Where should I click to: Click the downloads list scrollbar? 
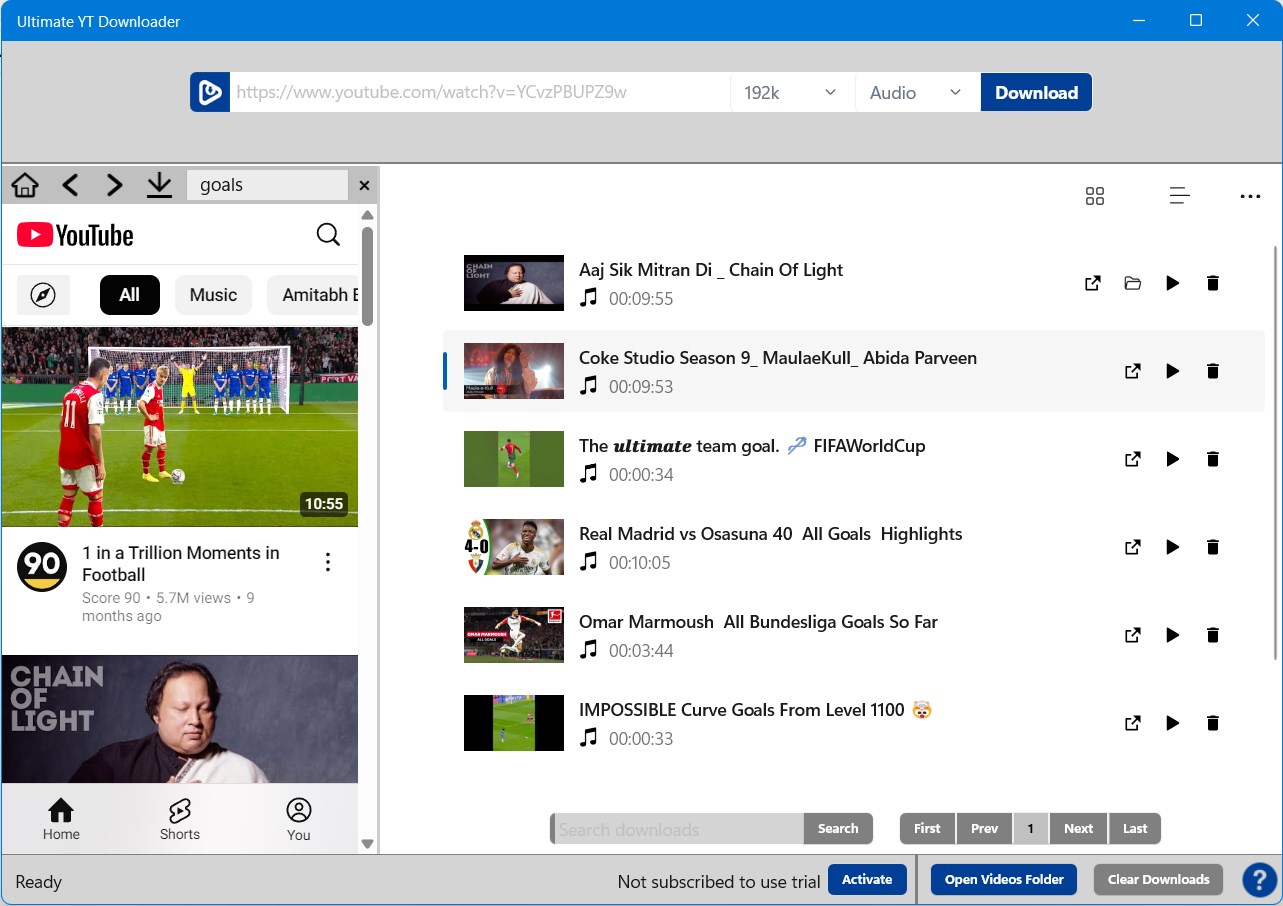coord(1275,453)
